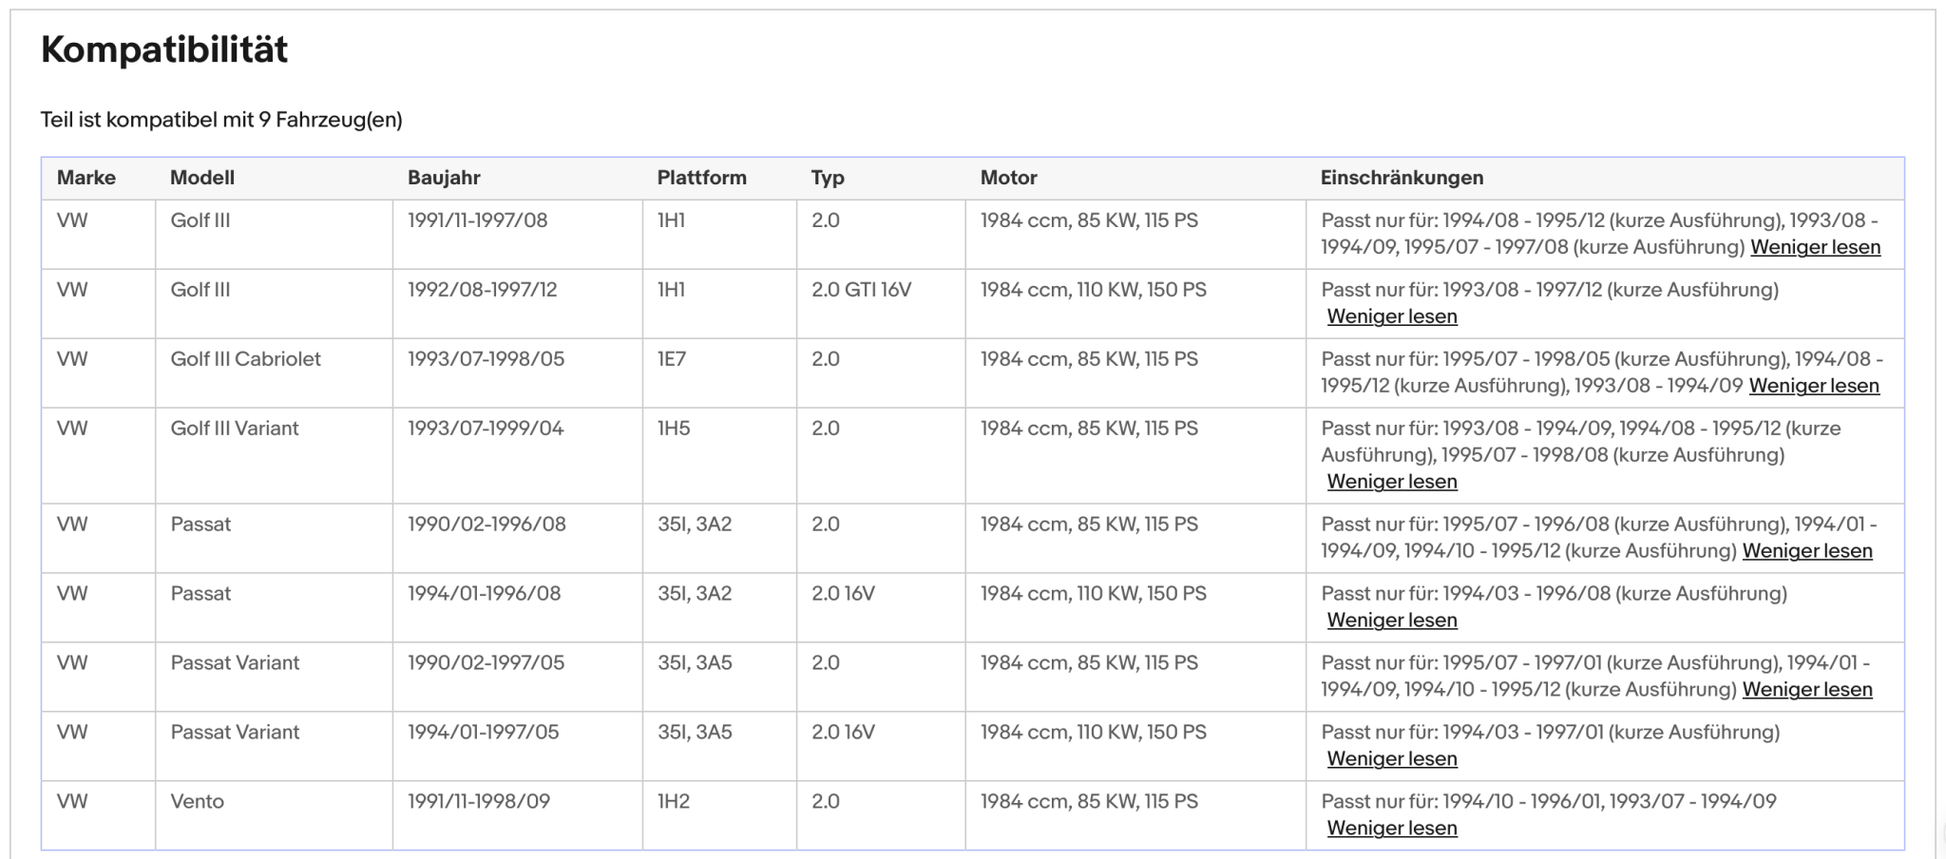Click 'Weniger lesen' in Golf III 2.0 row
This screenshot has height=859, width=1946.
pyautogui.click(x=1814, y=247)
